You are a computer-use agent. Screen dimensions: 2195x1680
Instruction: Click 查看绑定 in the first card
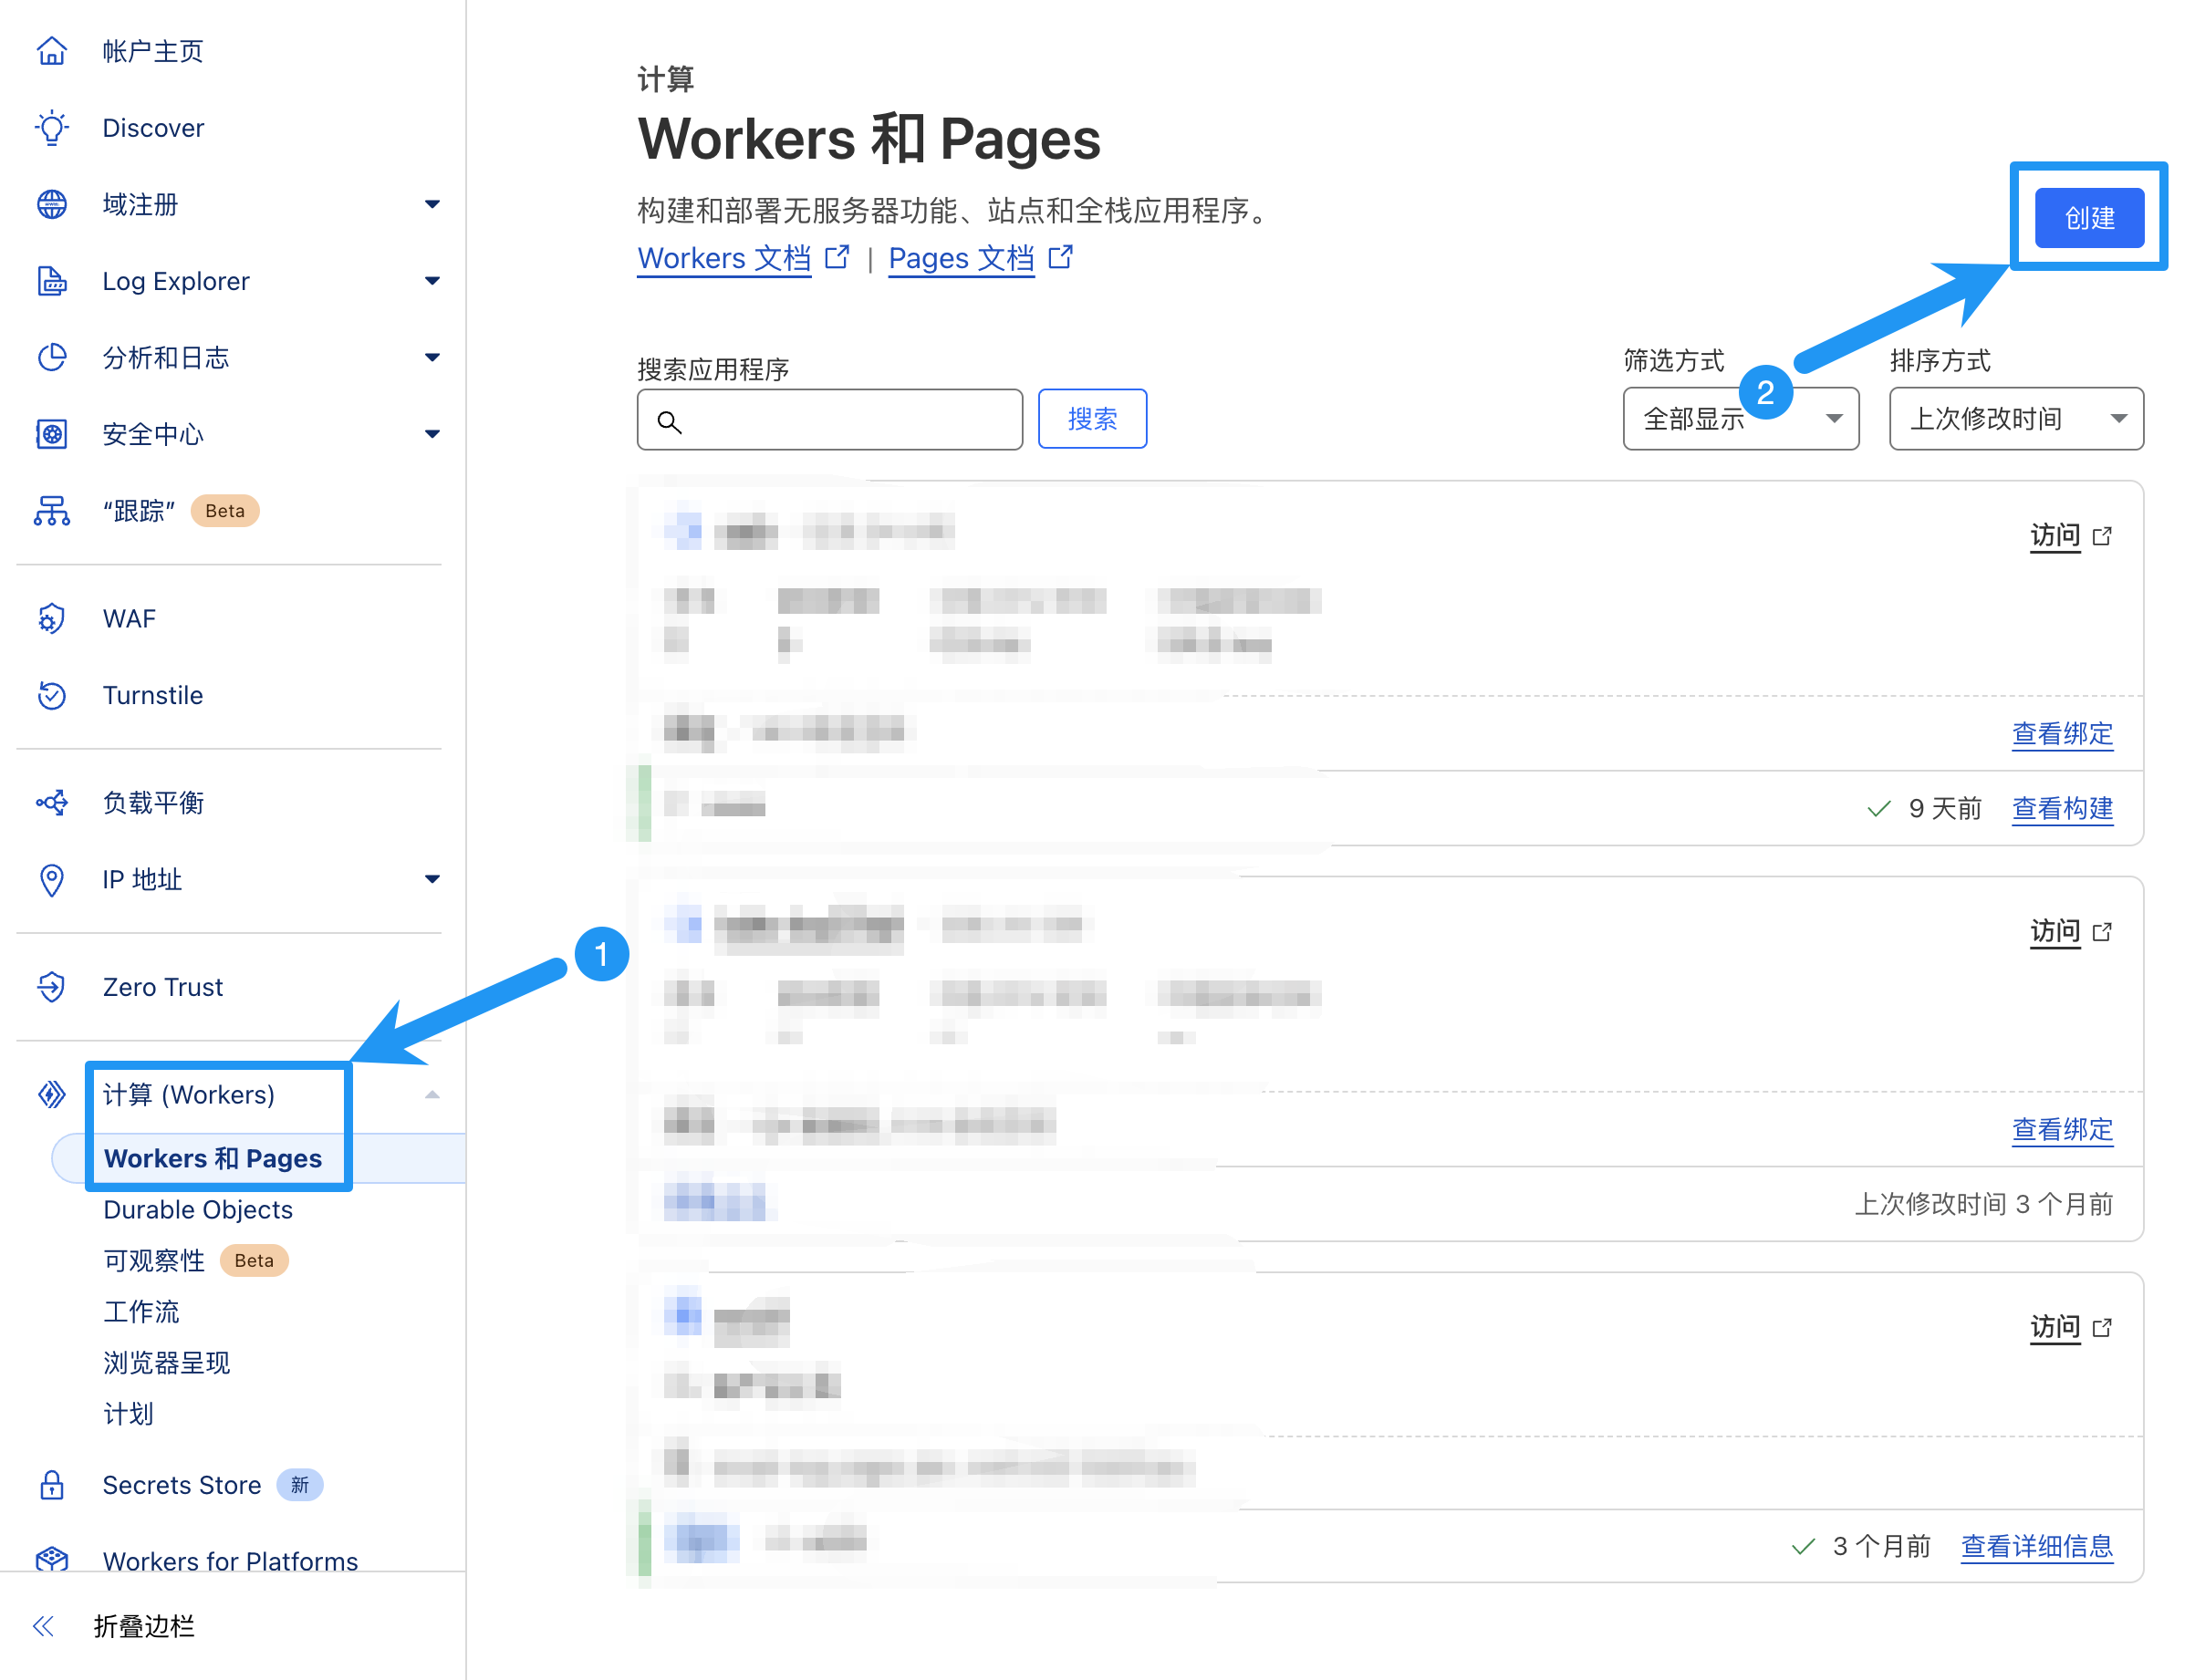(x=2062, y=733)
